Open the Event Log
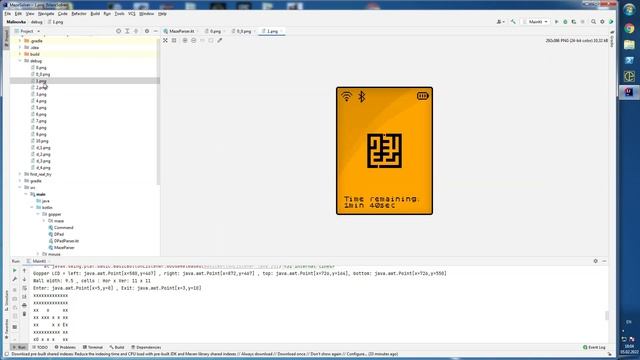This screenshot has height=360, width=640. point(595,347)
